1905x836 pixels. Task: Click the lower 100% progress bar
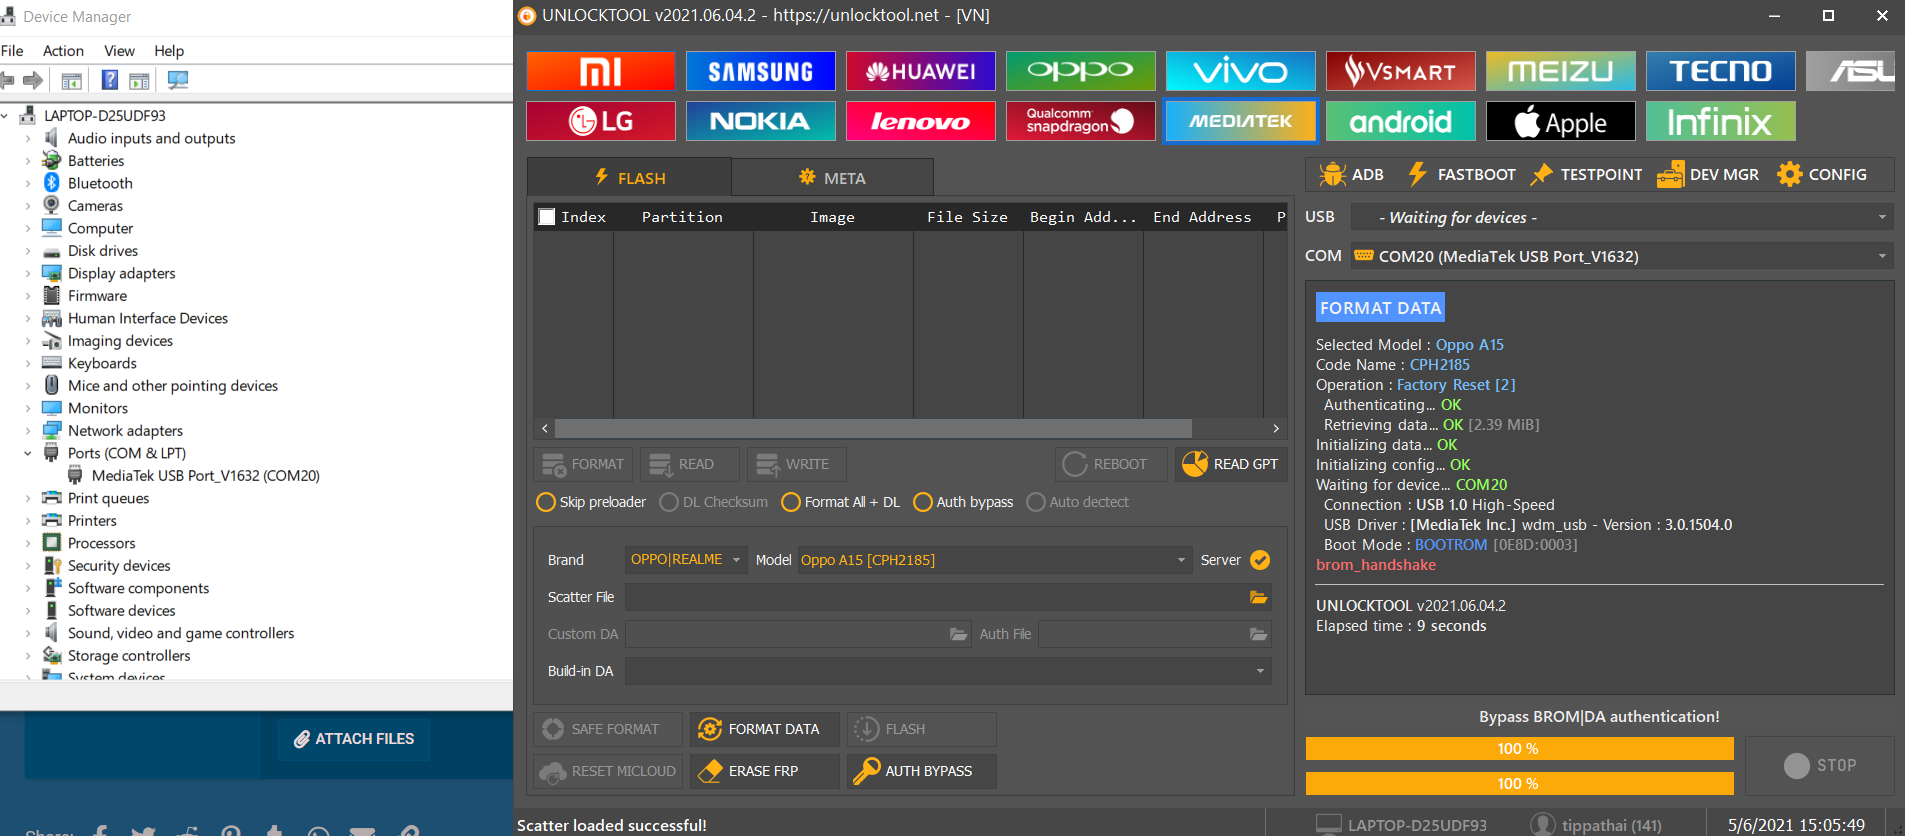1519,783
